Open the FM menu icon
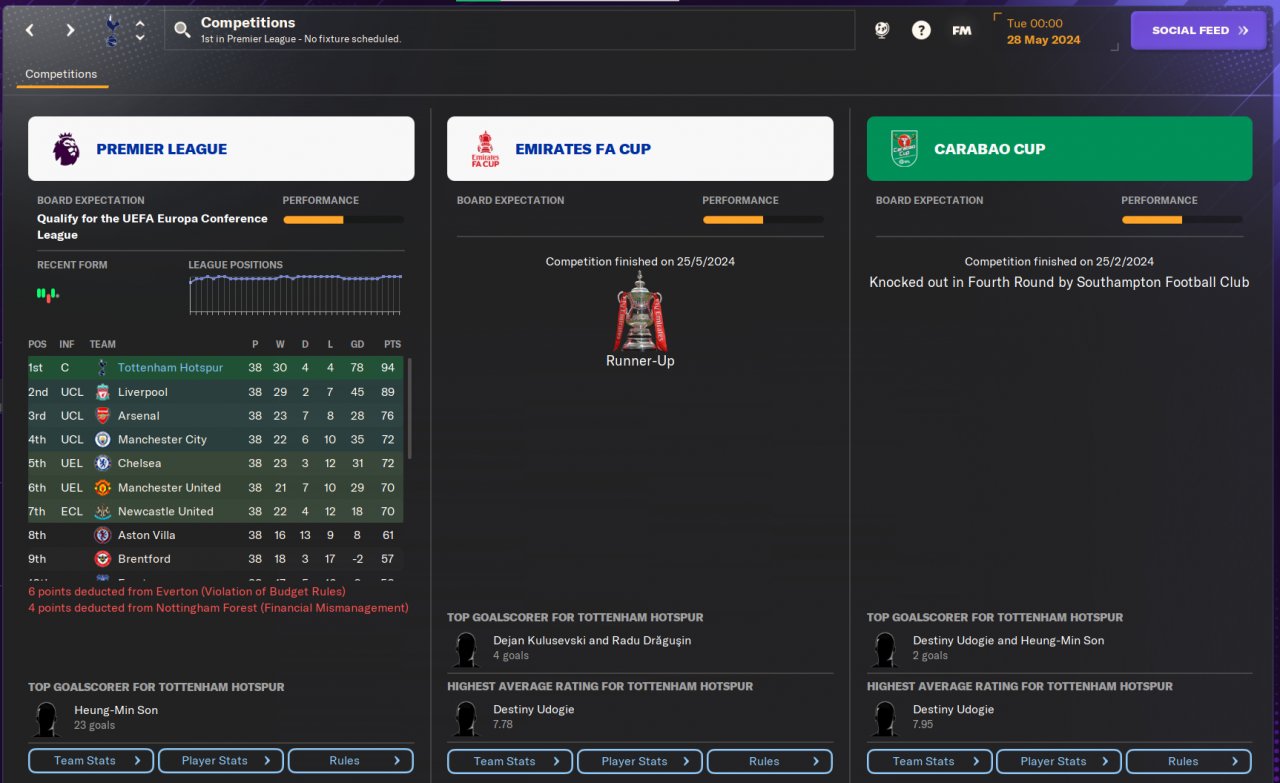 (961, 30)
